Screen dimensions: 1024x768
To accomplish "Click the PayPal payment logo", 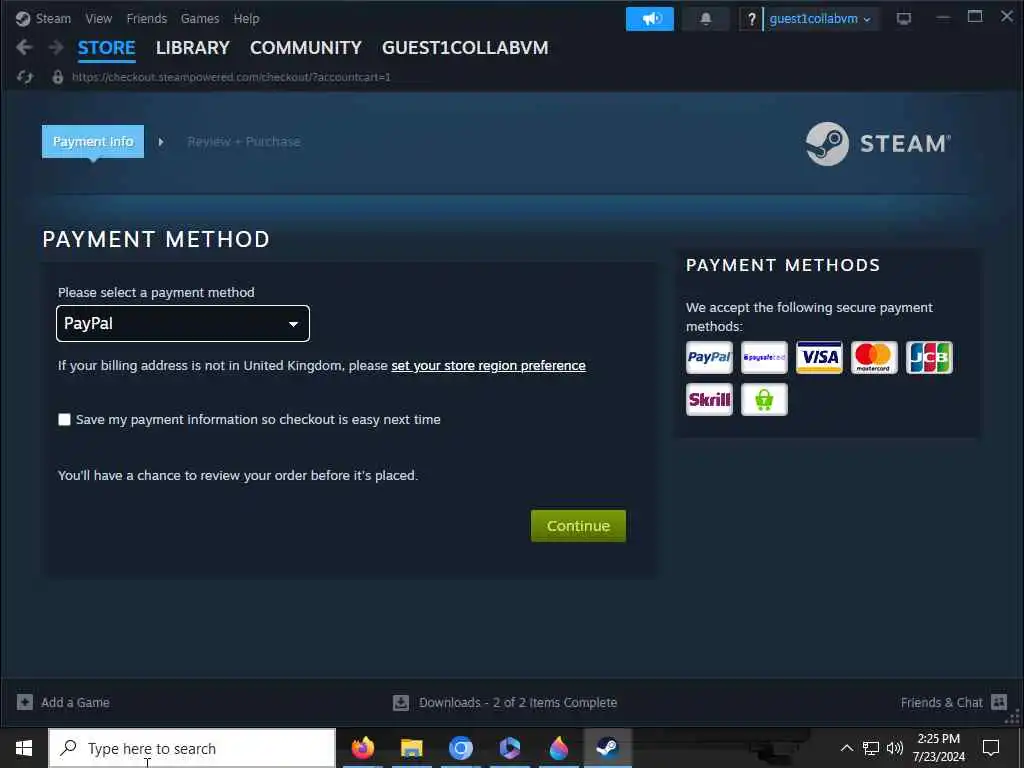I will click(709, 357).
